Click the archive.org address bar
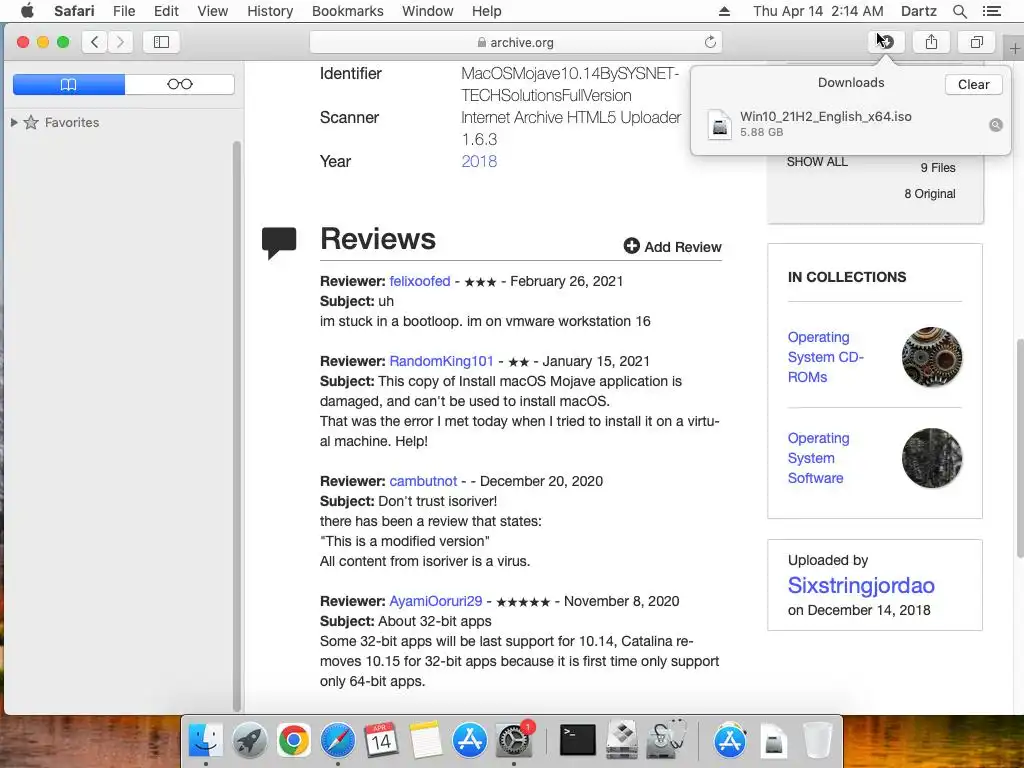This screenshot has width=1024, height=768. [515, 42]
